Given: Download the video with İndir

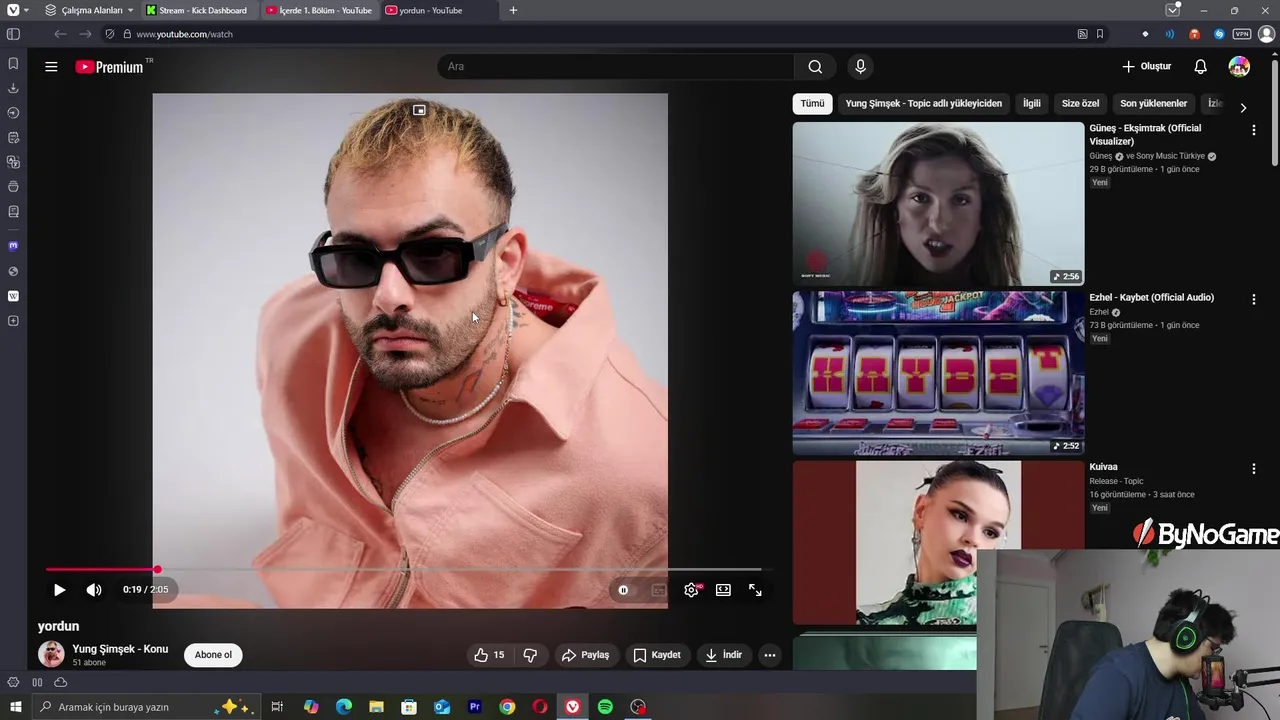Looking at the screenshot, I should pos(723,655).
